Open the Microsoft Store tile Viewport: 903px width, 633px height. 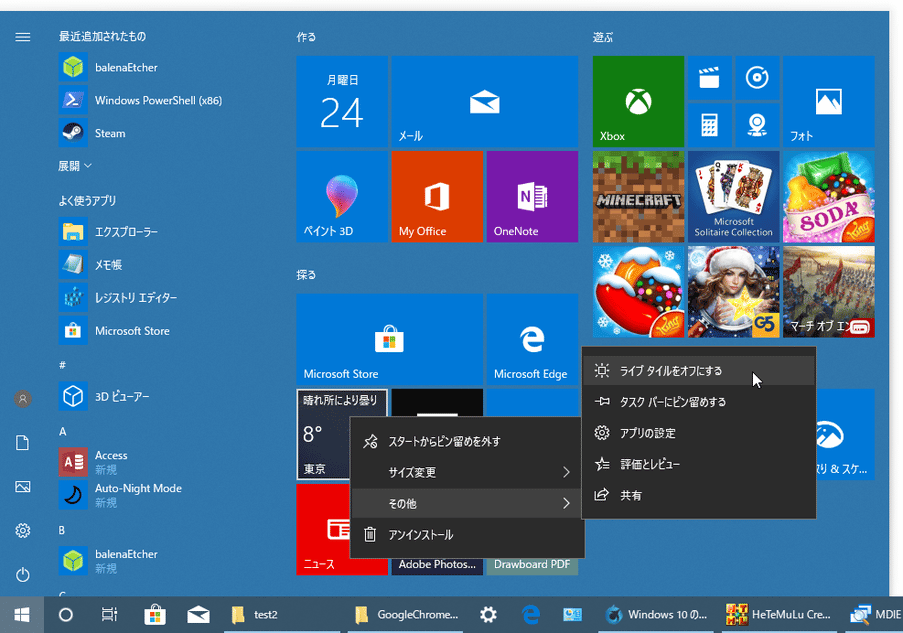pyautogui.click(x=390, y=339)
